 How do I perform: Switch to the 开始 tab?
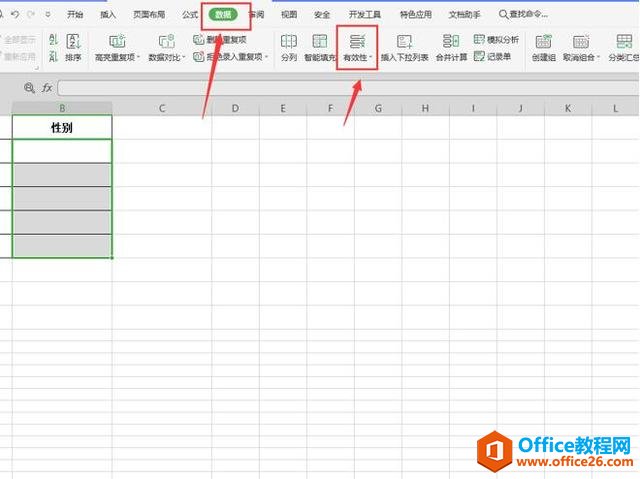75,15
